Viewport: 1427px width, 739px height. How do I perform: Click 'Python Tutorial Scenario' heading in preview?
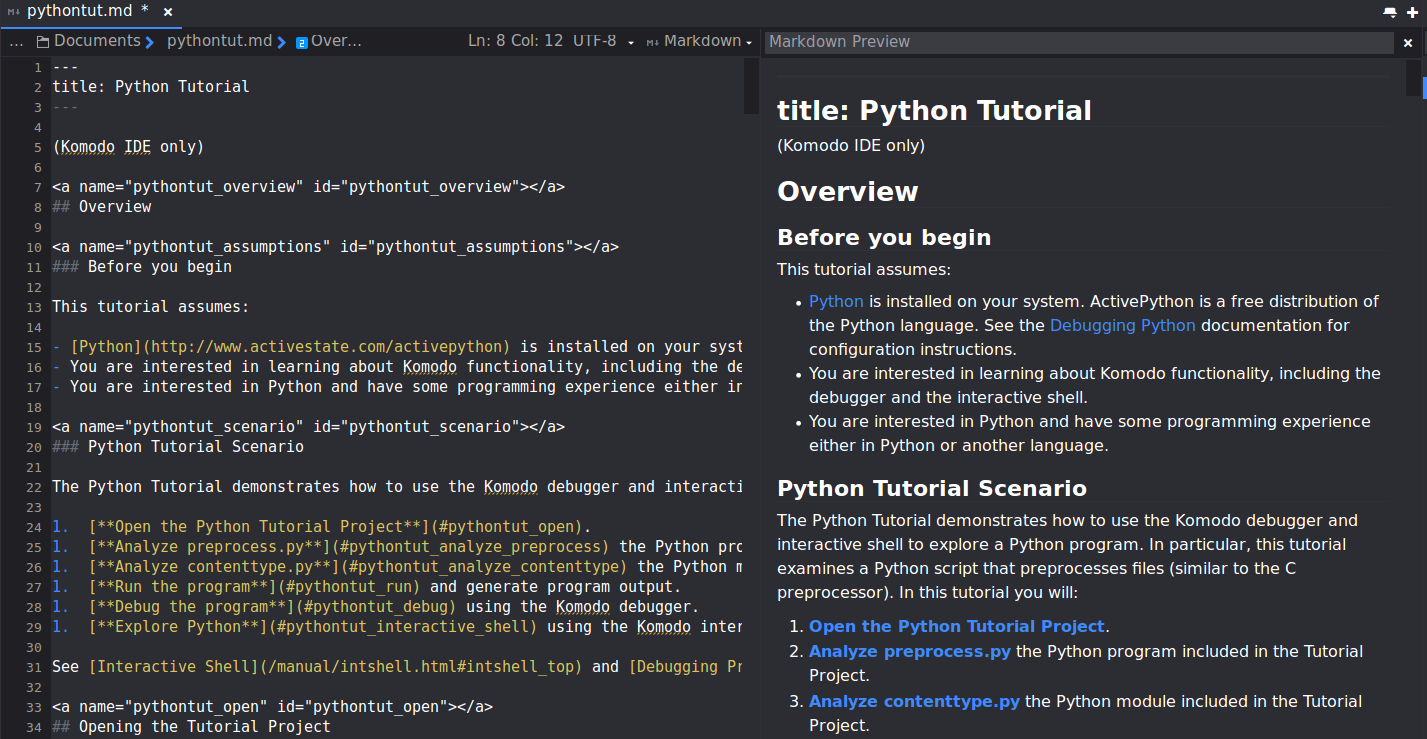click(x=932, y=488)
